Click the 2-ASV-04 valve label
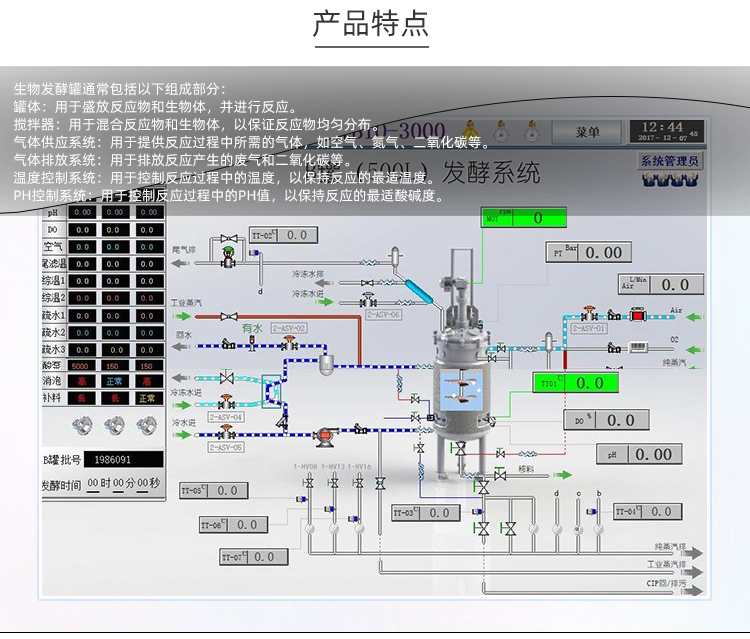The image size is (750, 639). [226, 417]
